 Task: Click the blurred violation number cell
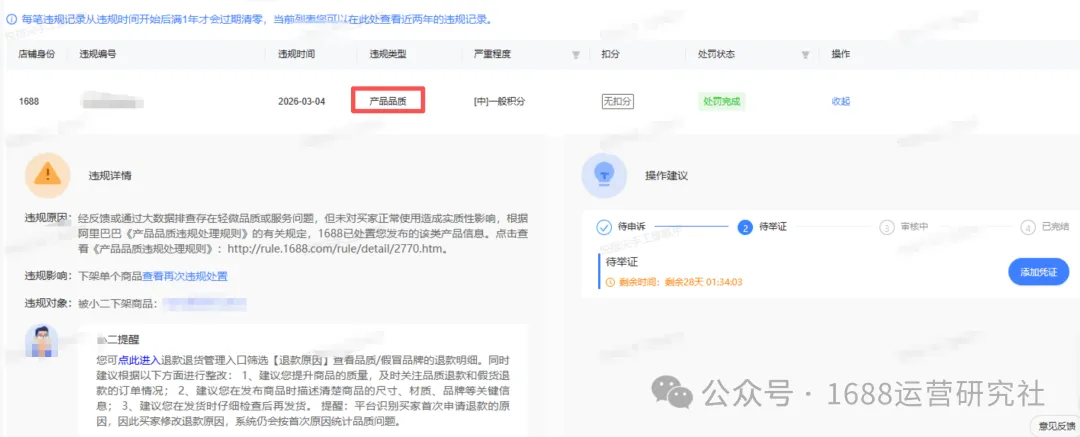112,102
